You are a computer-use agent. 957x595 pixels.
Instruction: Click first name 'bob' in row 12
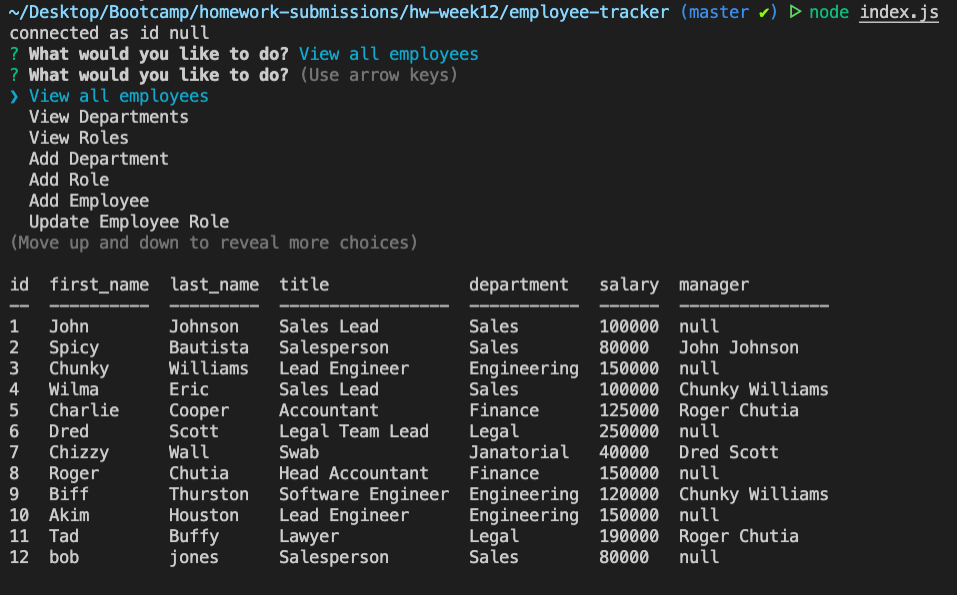[x=64, y=557]
